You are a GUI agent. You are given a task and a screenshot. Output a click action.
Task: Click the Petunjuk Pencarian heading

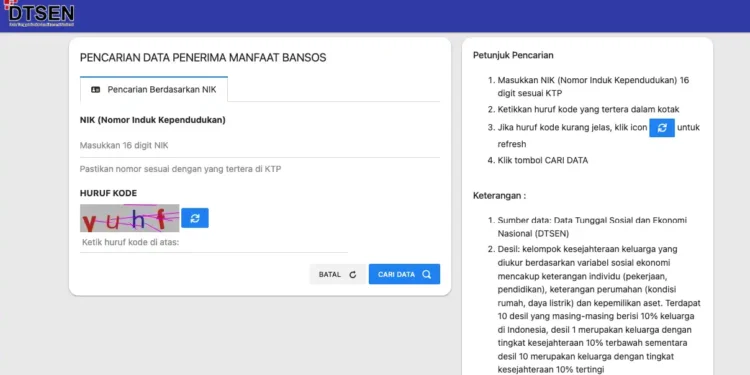point(513,55)
